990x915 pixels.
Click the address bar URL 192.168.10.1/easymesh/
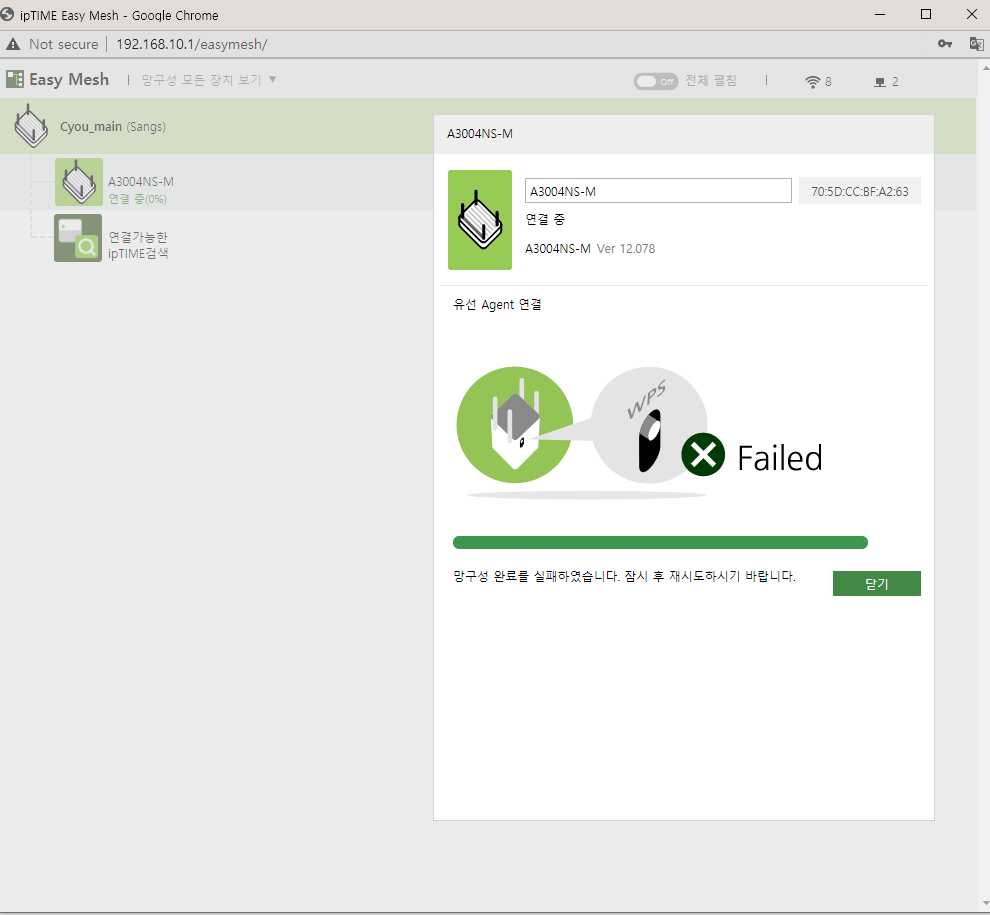(191, 44)
